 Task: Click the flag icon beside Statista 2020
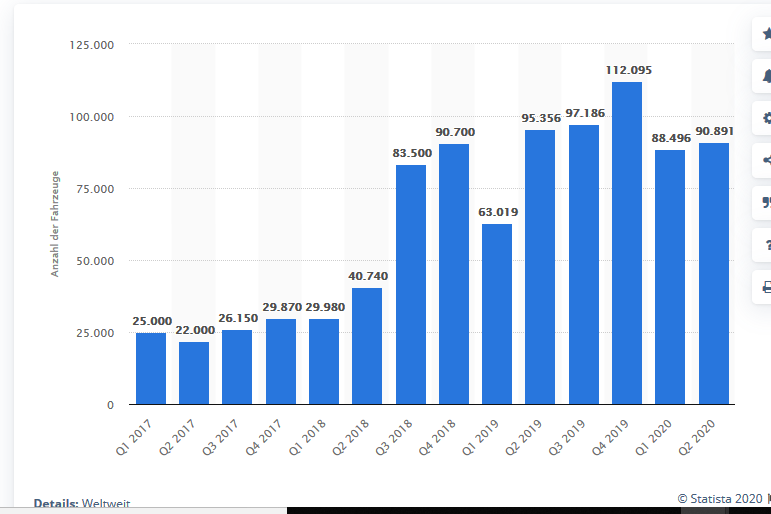click(x=769, y=499)
